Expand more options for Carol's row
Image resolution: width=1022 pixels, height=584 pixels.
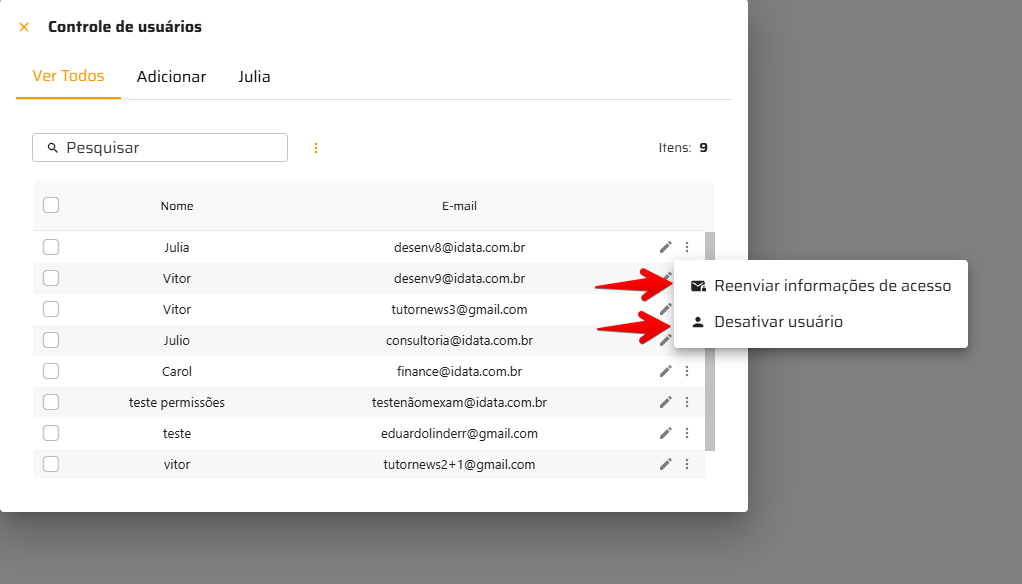coord(687,371)
